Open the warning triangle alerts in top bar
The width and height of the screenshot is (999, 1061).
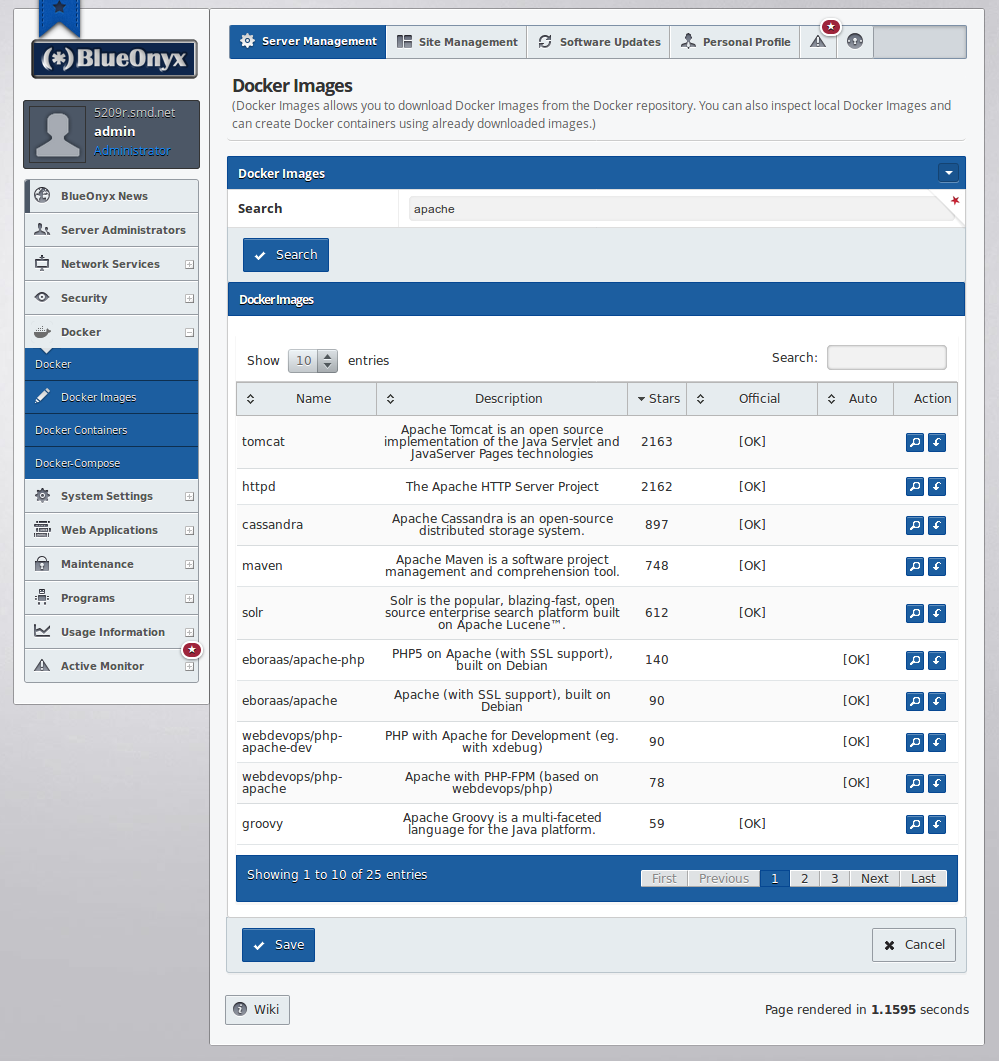tap(818, 42)
